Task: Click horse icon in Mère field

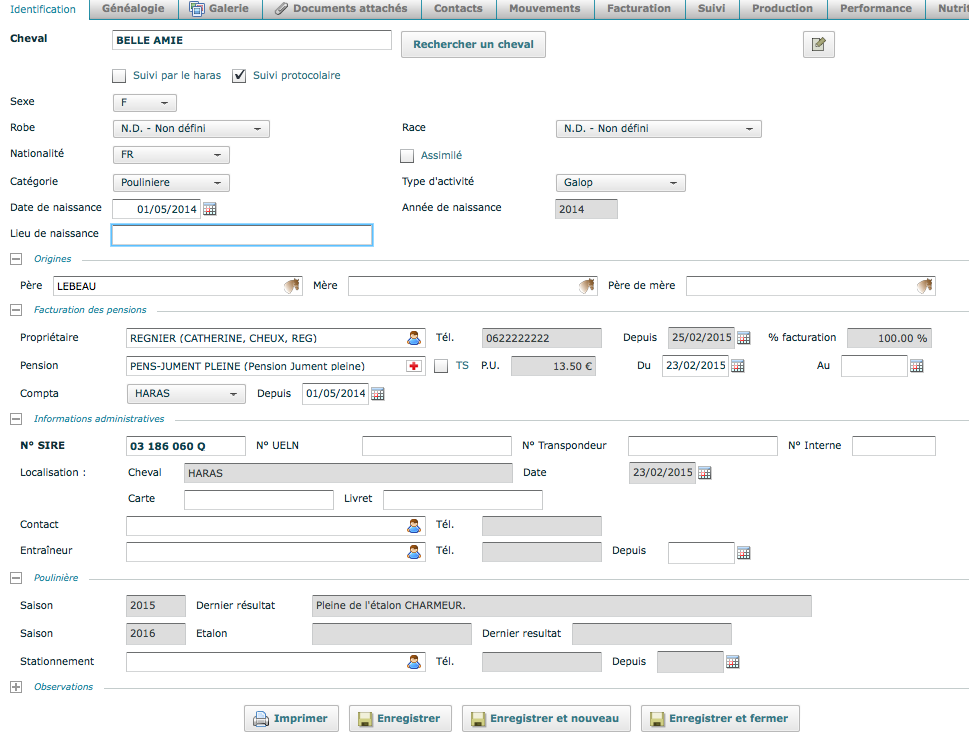Action: click(x=586, y=285)
